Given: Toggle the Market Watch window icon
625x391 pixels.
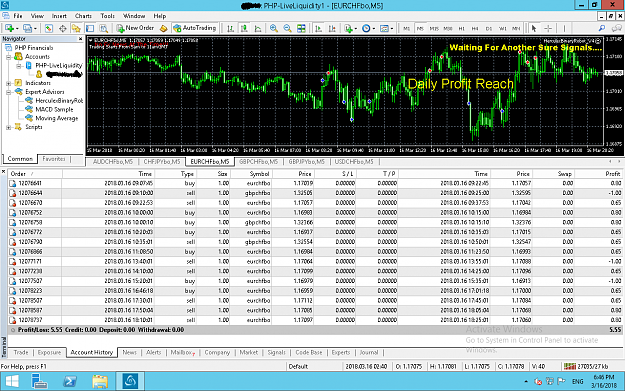Looking at the screenshot, I should [49, 28].
